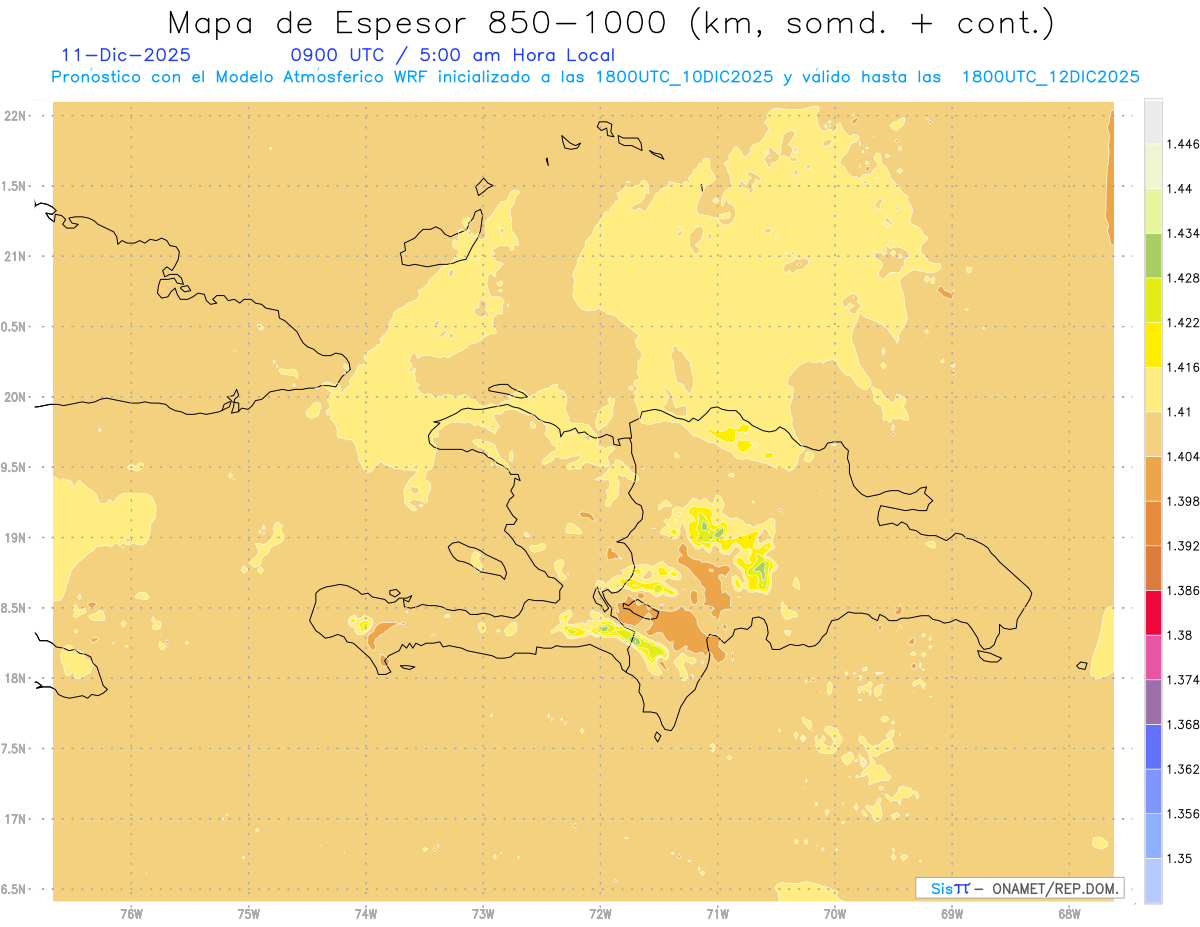The image size is (1200, 927).
Task: Click the "ONAMET/REP.DOM." credit label
Action: 1056,888
